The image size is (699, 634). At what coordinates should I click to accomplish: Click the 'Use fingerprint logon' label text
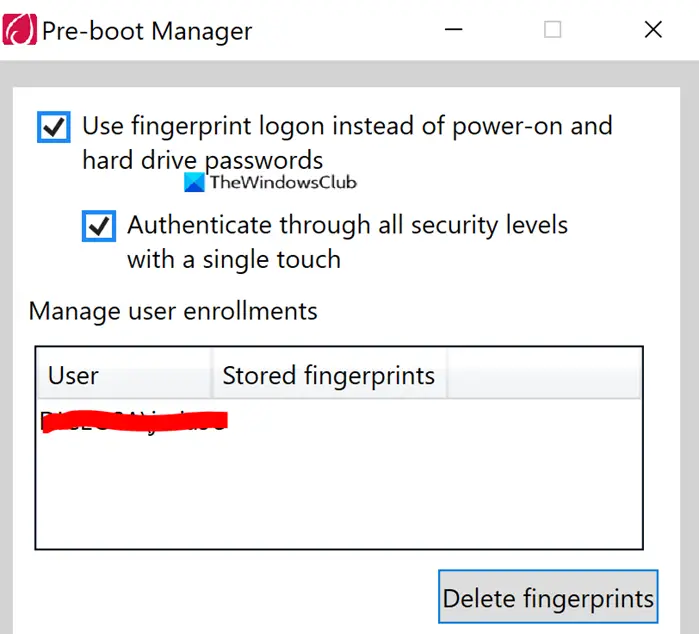[346, 127]
